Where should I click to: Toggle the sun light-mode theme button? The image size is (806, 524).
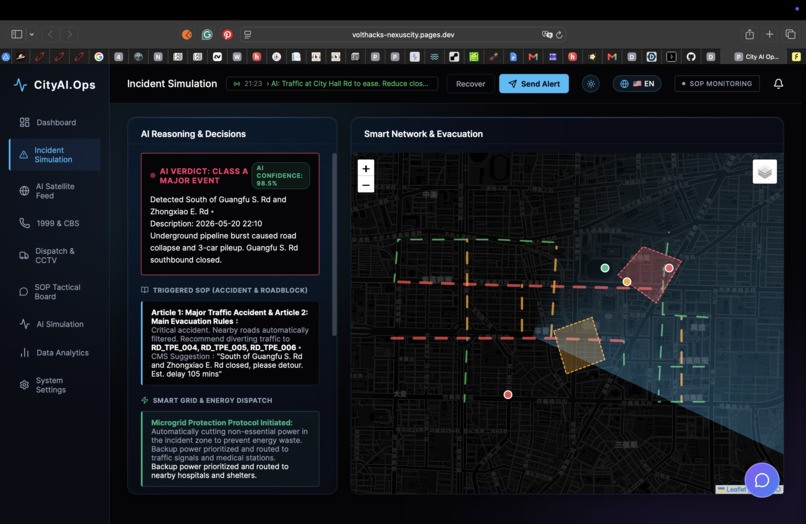tap(591, 84)
